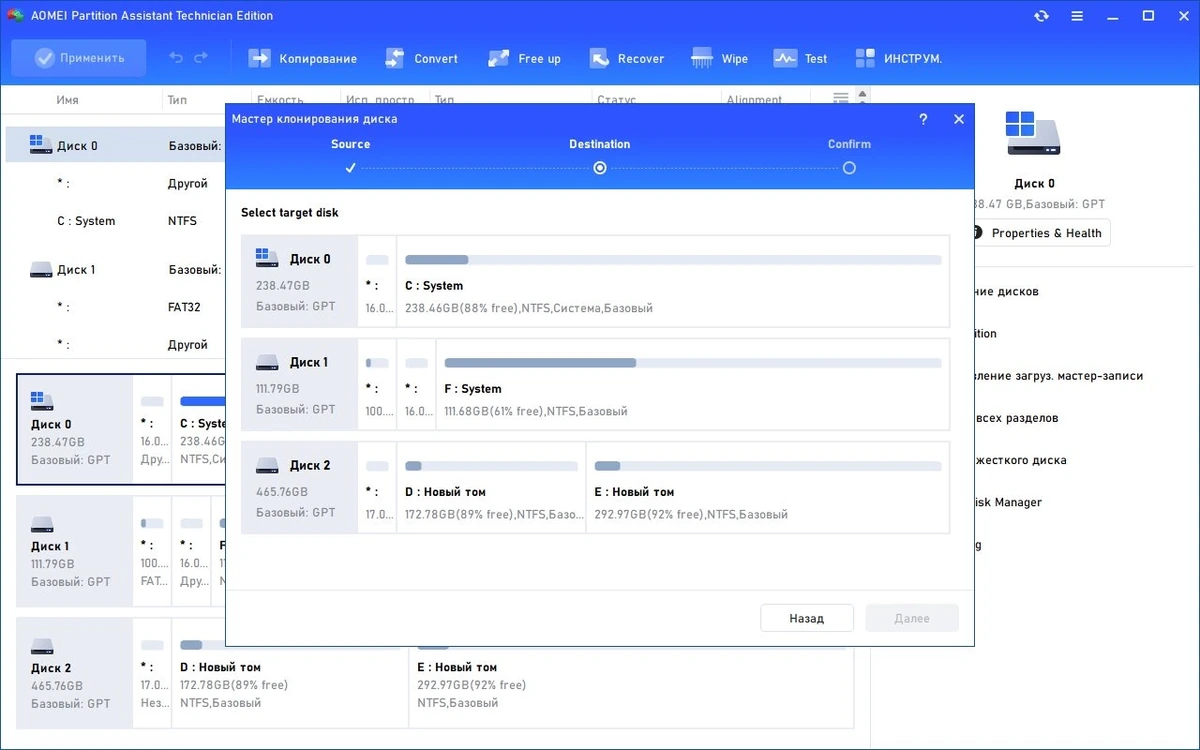Image resolution: width=1200 pixels, height=750 pixels.
Task: Open Properties & Health for Диск 0
Action: 1041,233
